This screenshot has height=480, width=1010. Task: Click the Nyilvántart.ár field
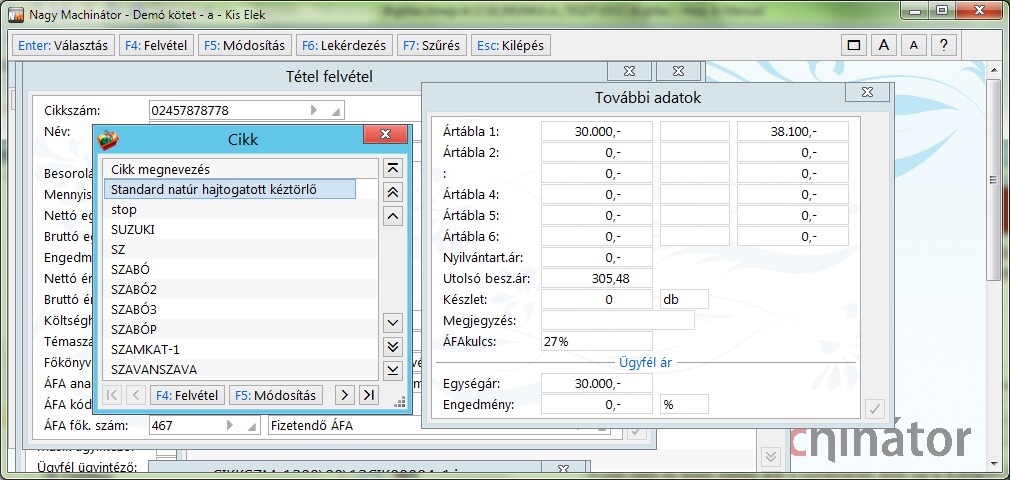point(596,258)
